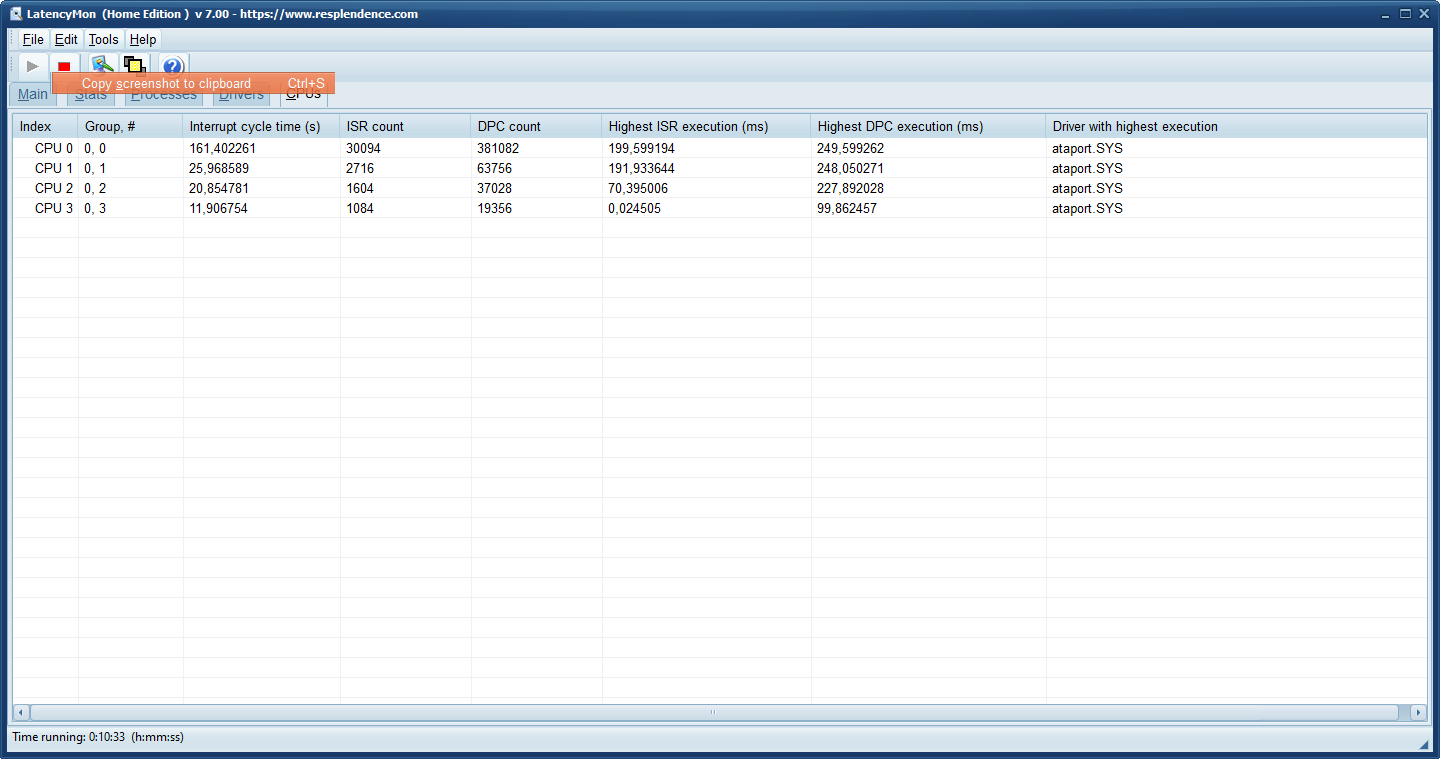Viewport: 1441px width, 760px height.
Task: Sort by Interrupt cycle time (s) header
Action: coord(262,126)
